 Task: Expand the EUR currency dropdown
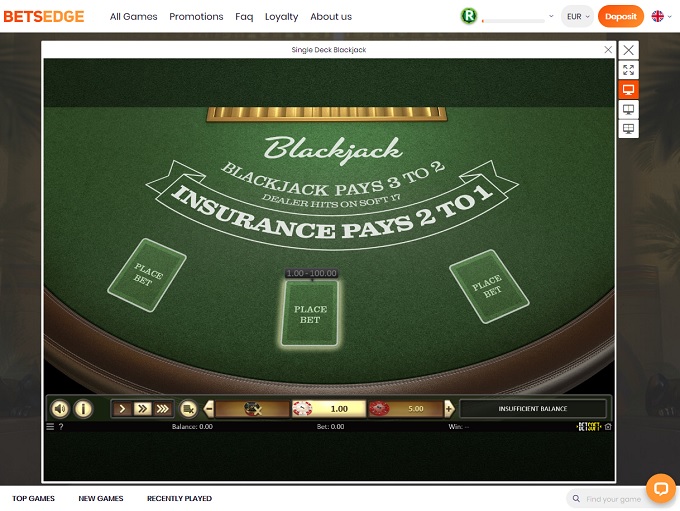(577, 17)
